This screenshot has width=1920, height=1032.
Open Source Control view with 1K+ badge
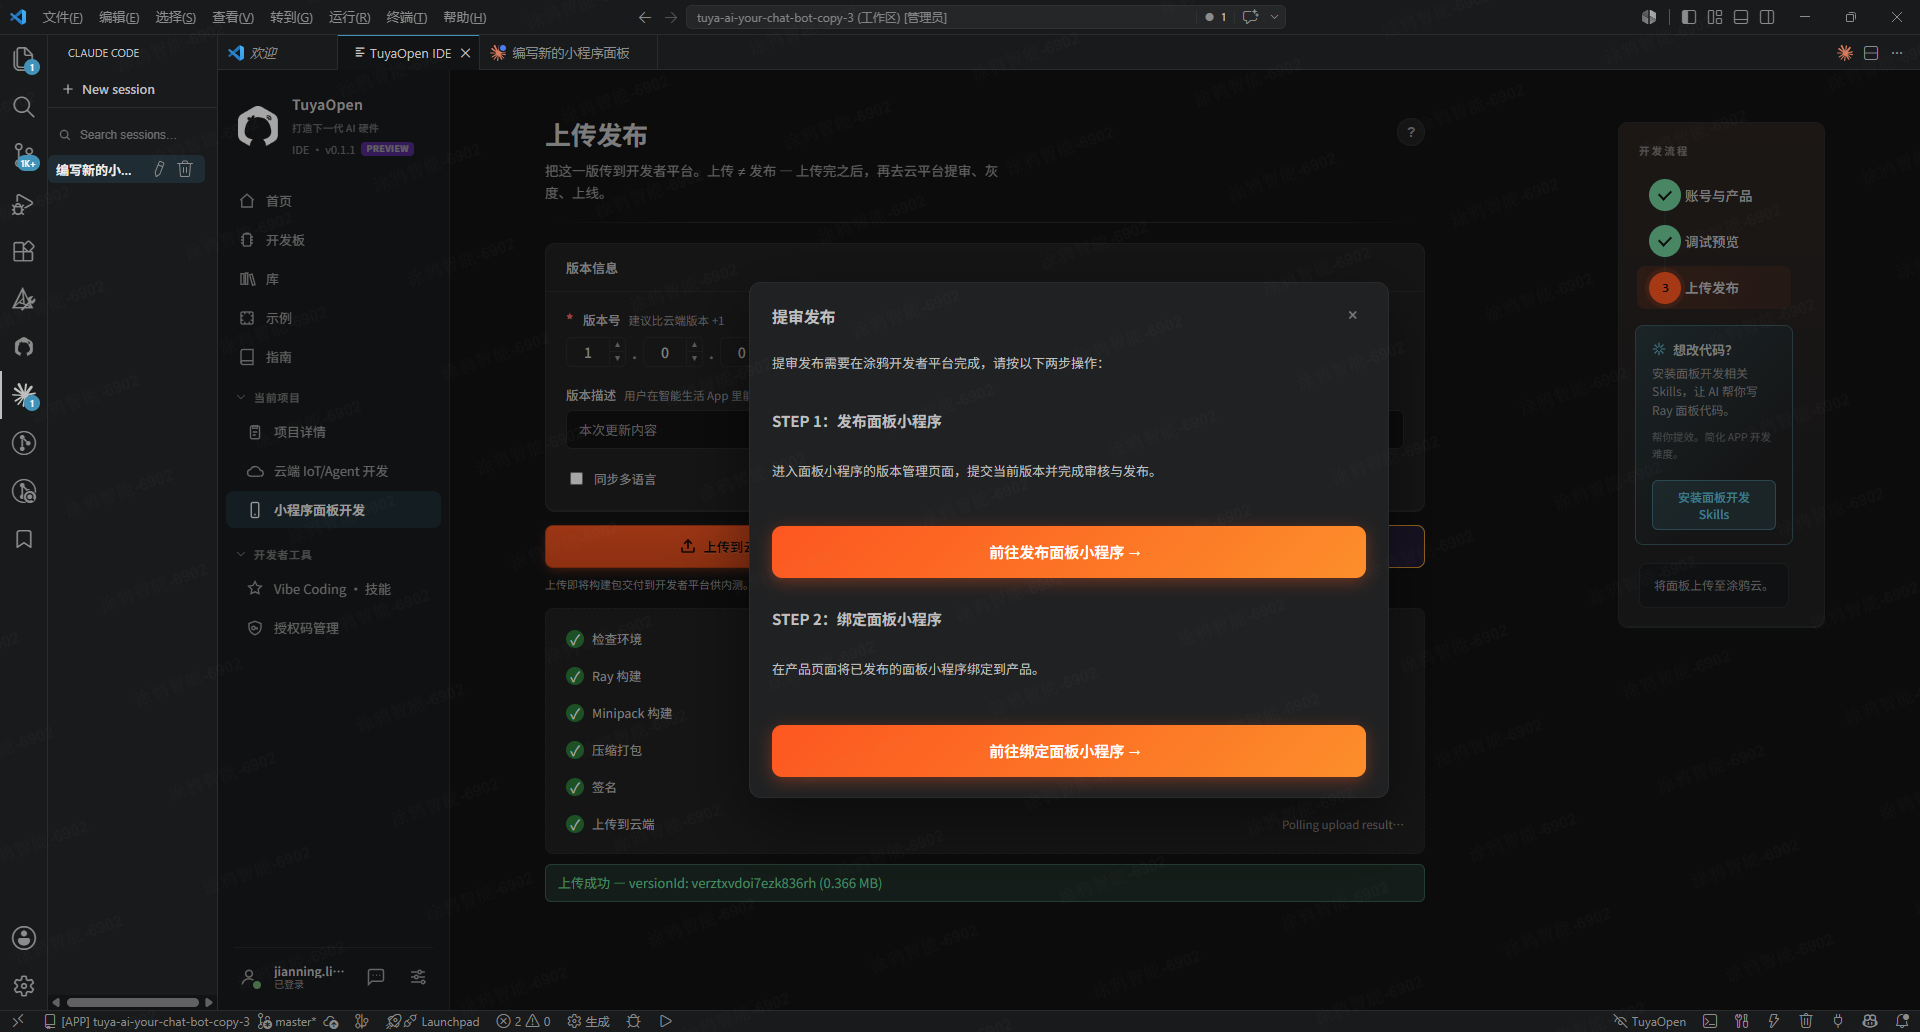click(x=23, y=155)
